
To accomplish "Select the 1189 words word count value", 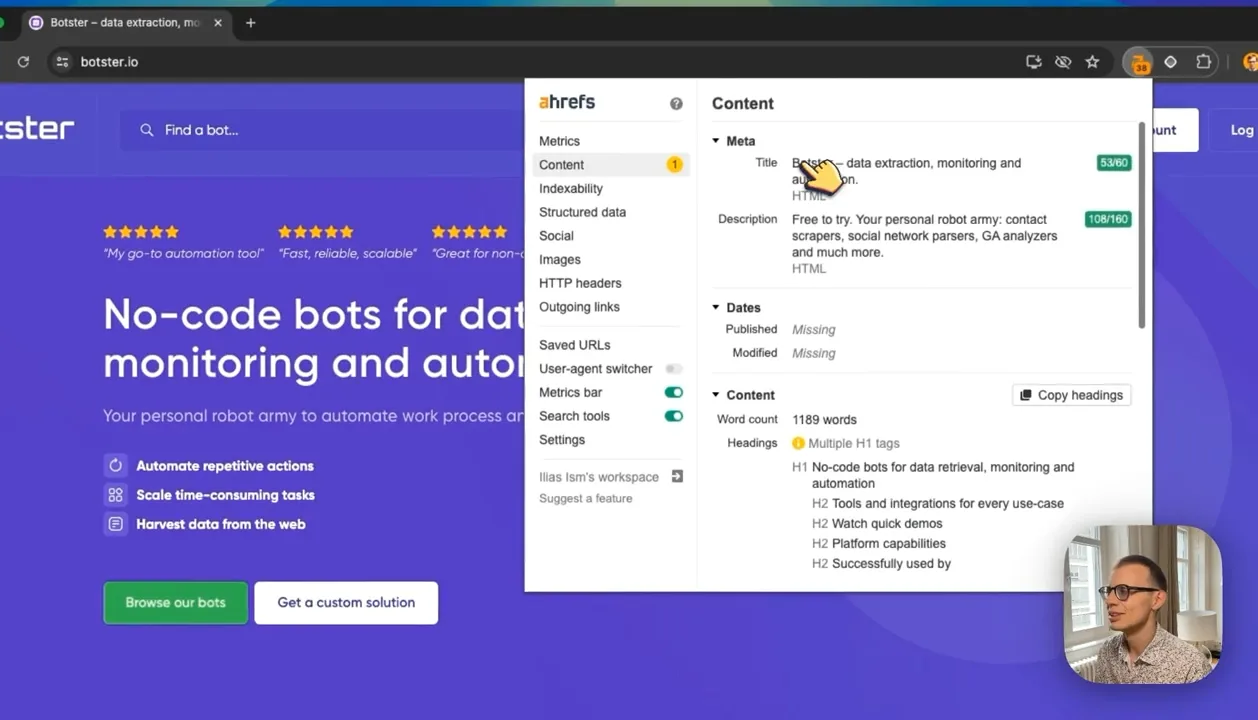I will pos(824,420).
